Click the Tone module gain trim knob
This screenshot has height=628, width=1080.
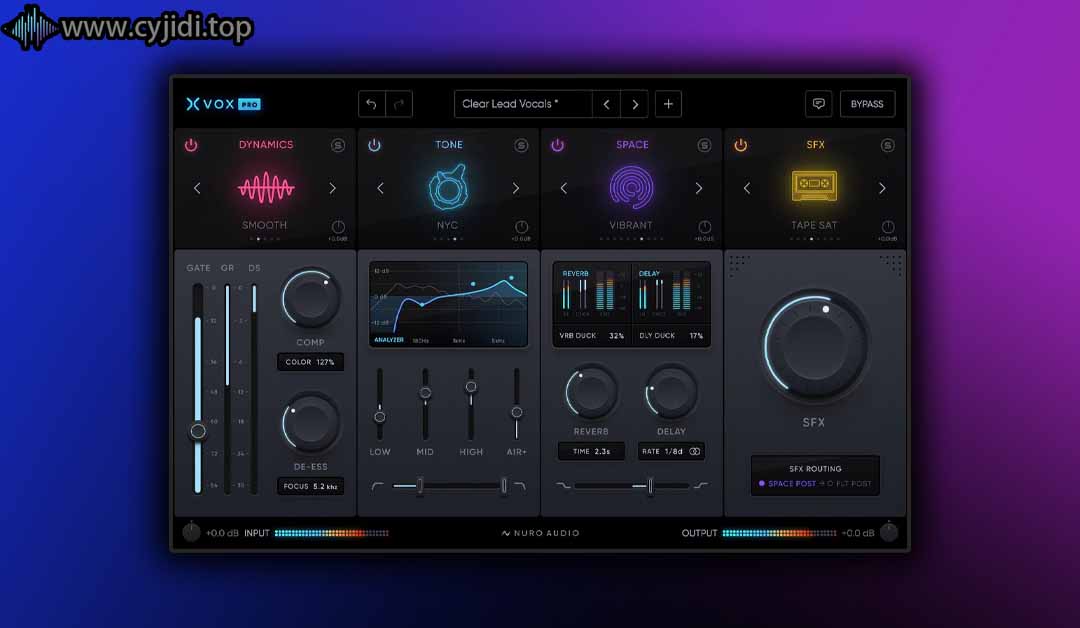521,227
